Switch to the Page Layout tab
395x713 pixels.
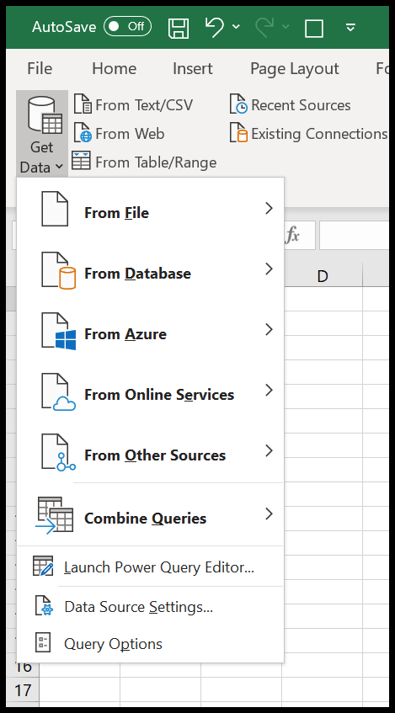[x=294, y=68]
